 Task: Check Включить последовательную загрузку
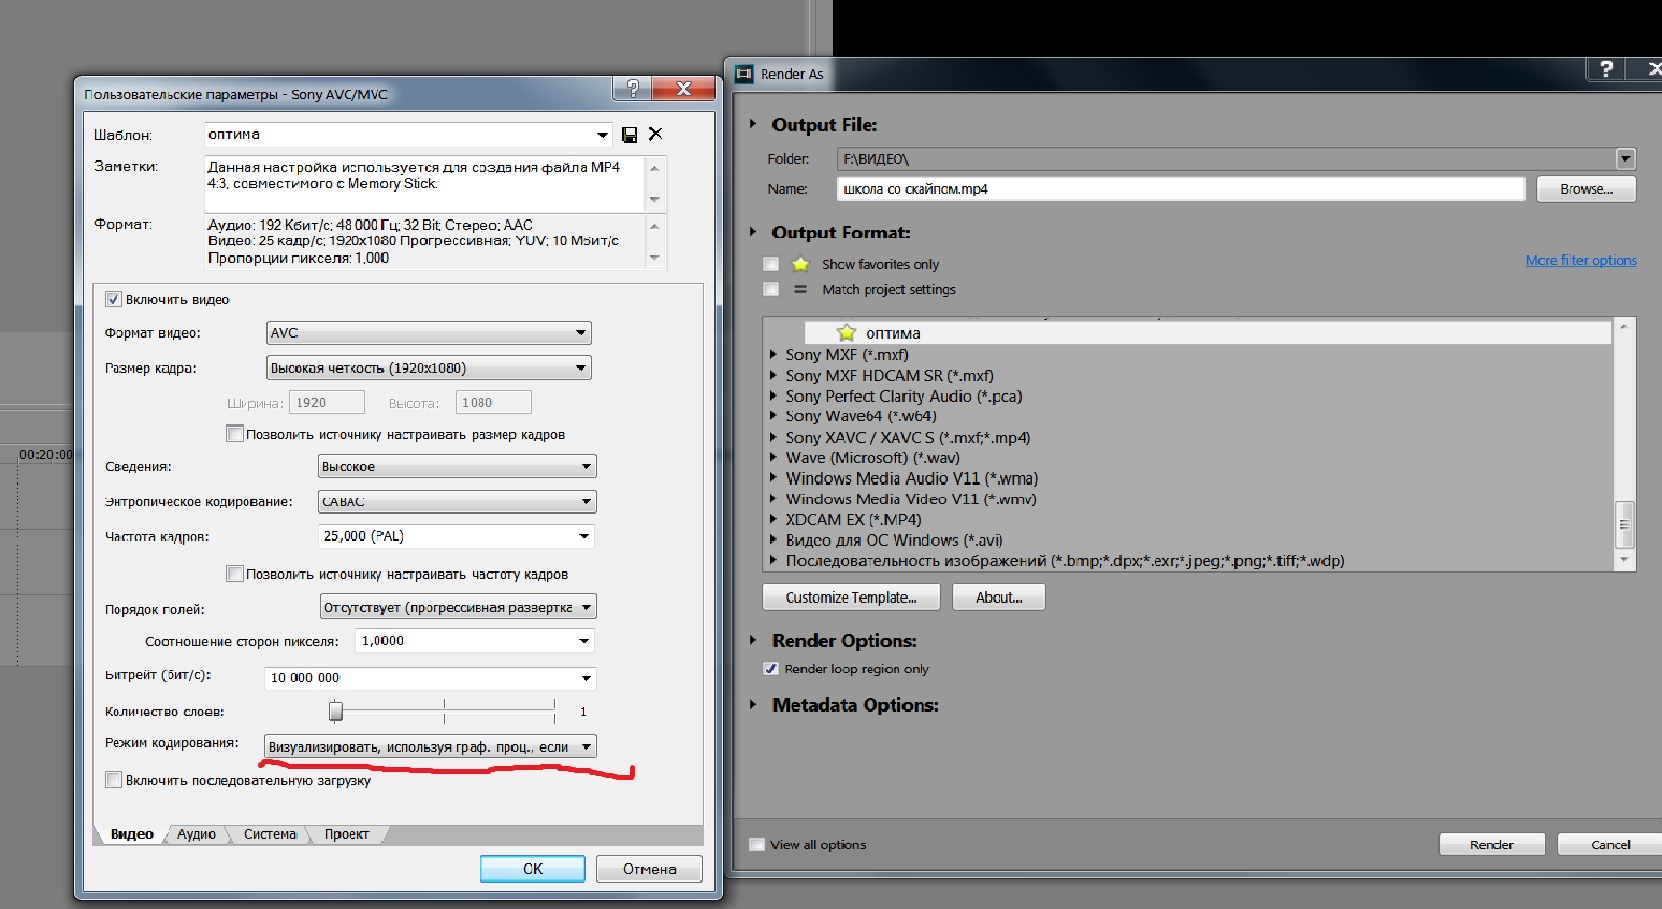point(113,780)
